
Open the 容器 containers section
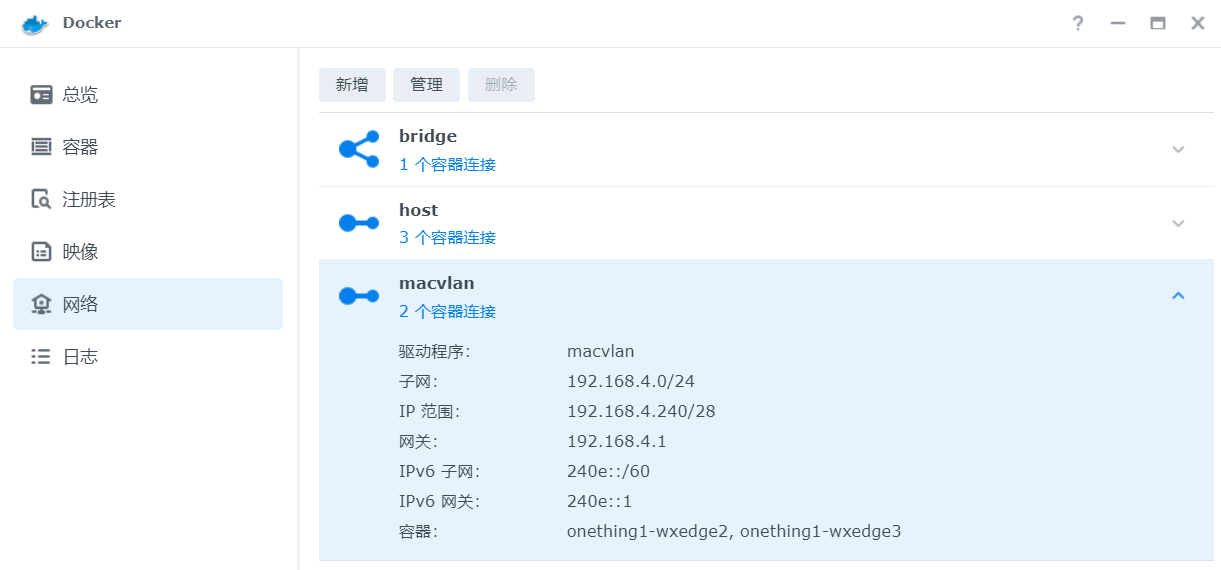pos(80,147)
